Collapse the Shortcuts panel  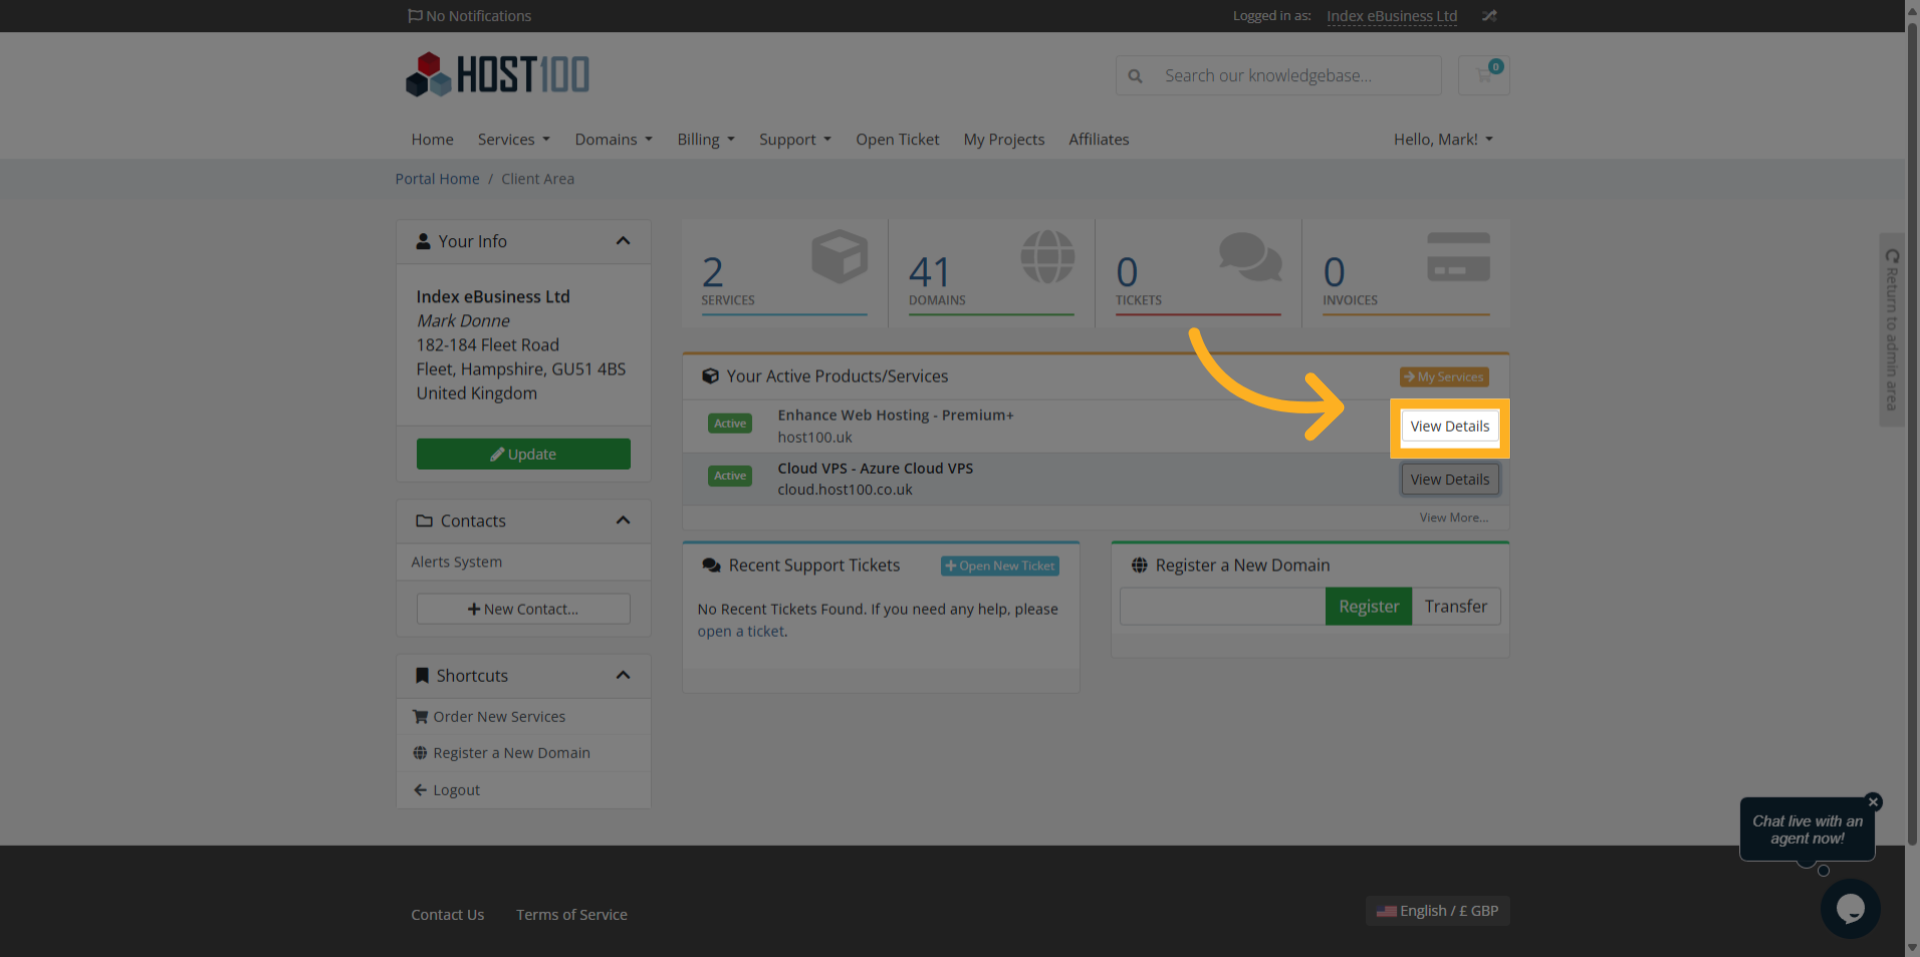coord(623,675)
